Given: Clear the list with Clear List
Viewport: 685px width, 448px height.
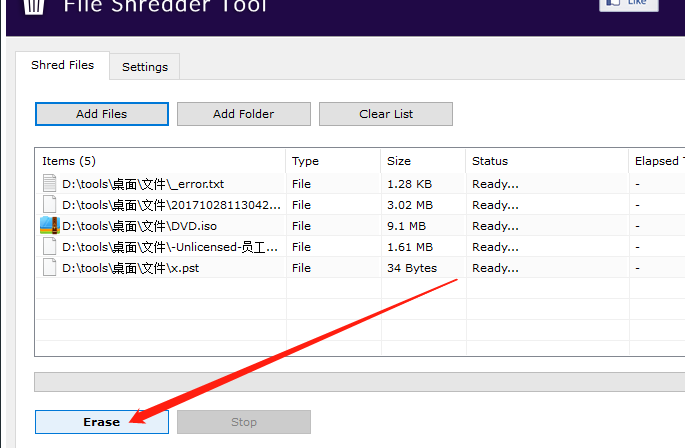Looking at the screenshot, I should [x=386, y=114].
